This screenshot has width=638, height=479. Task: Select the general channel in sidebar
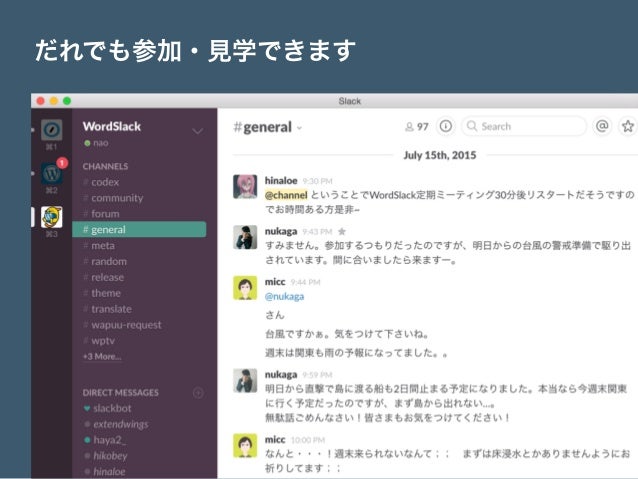[139, 230]
